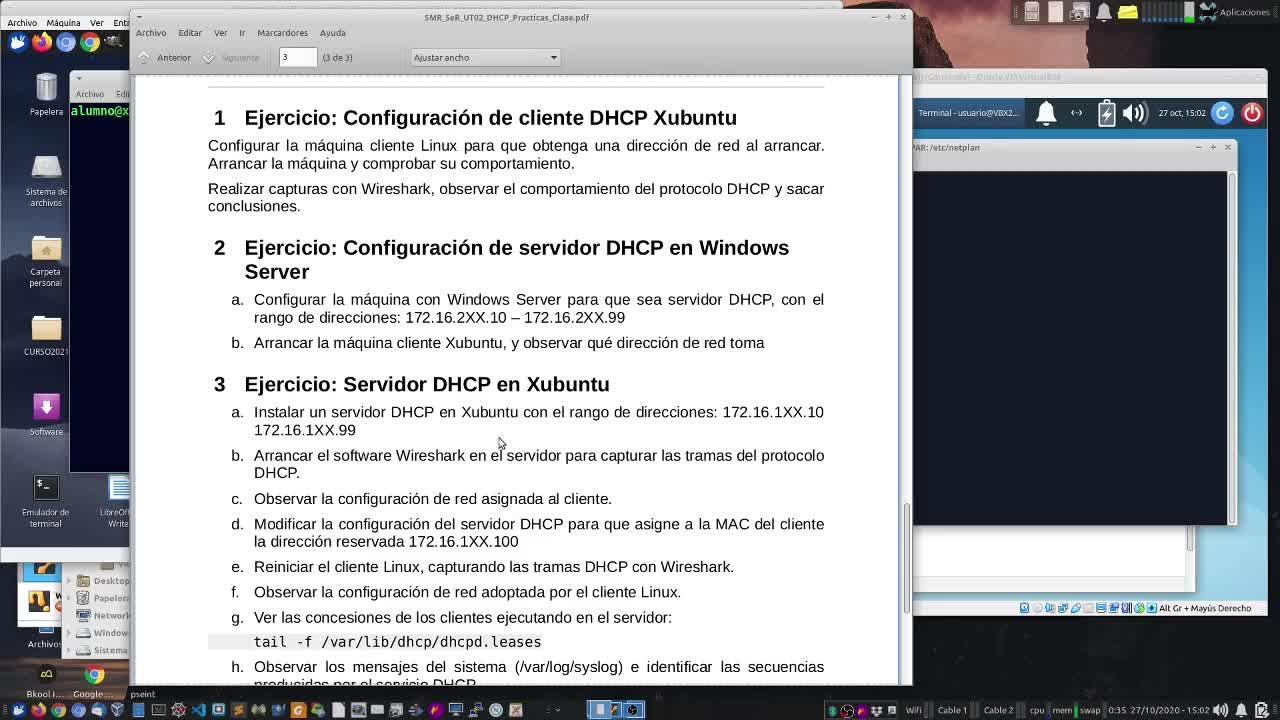Image resolution: width=1280 pixels, height=720 pixels.
Task: Click the battery icon in the VM panel
Action: pyautogui.click(x=1106, y=113)
